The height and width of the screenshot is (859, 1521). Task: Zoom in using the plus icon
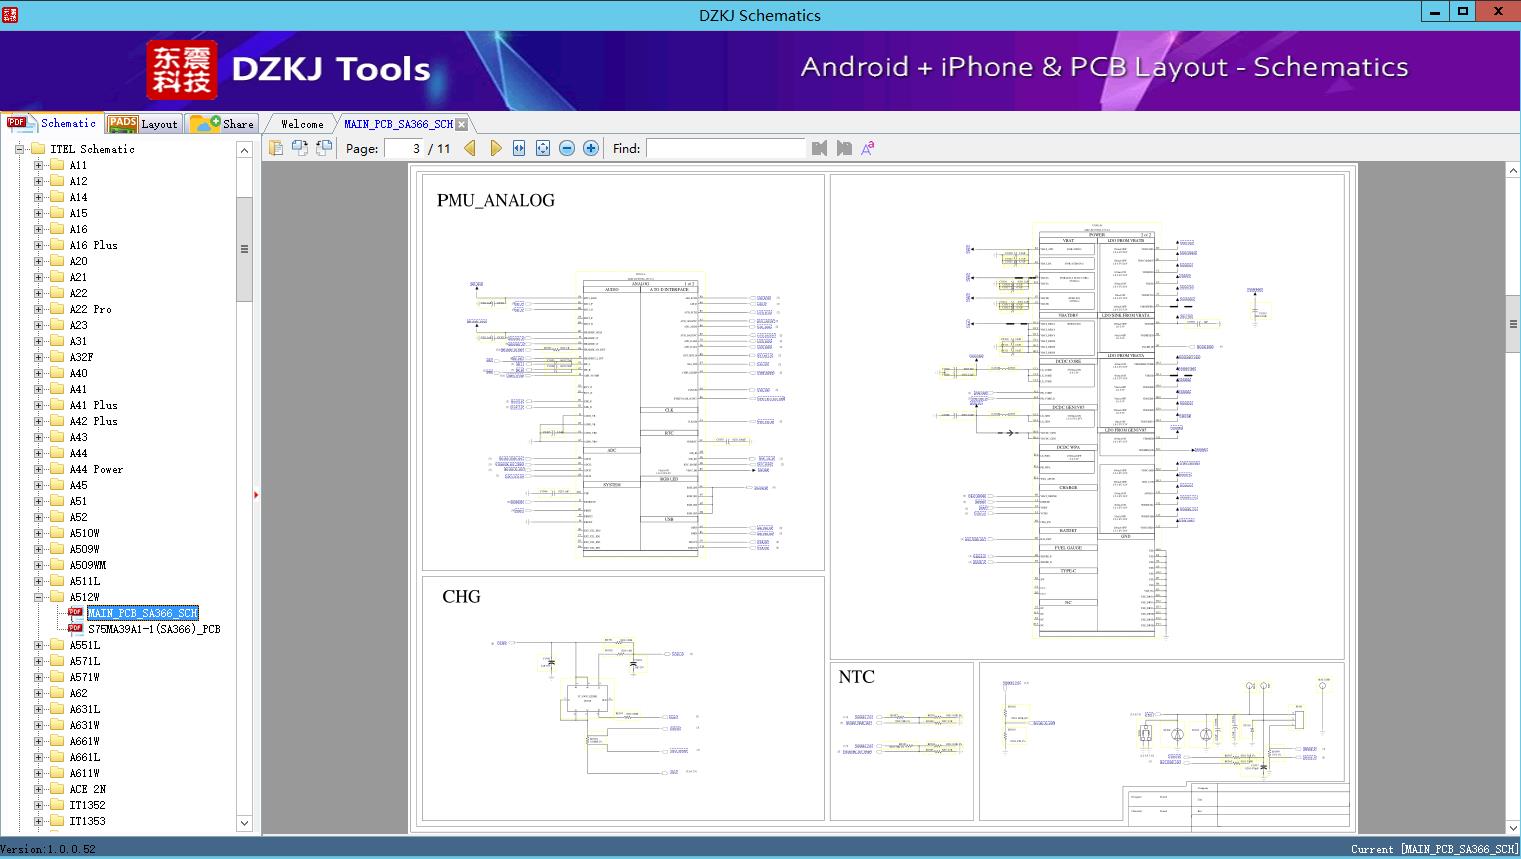(590, 147)
